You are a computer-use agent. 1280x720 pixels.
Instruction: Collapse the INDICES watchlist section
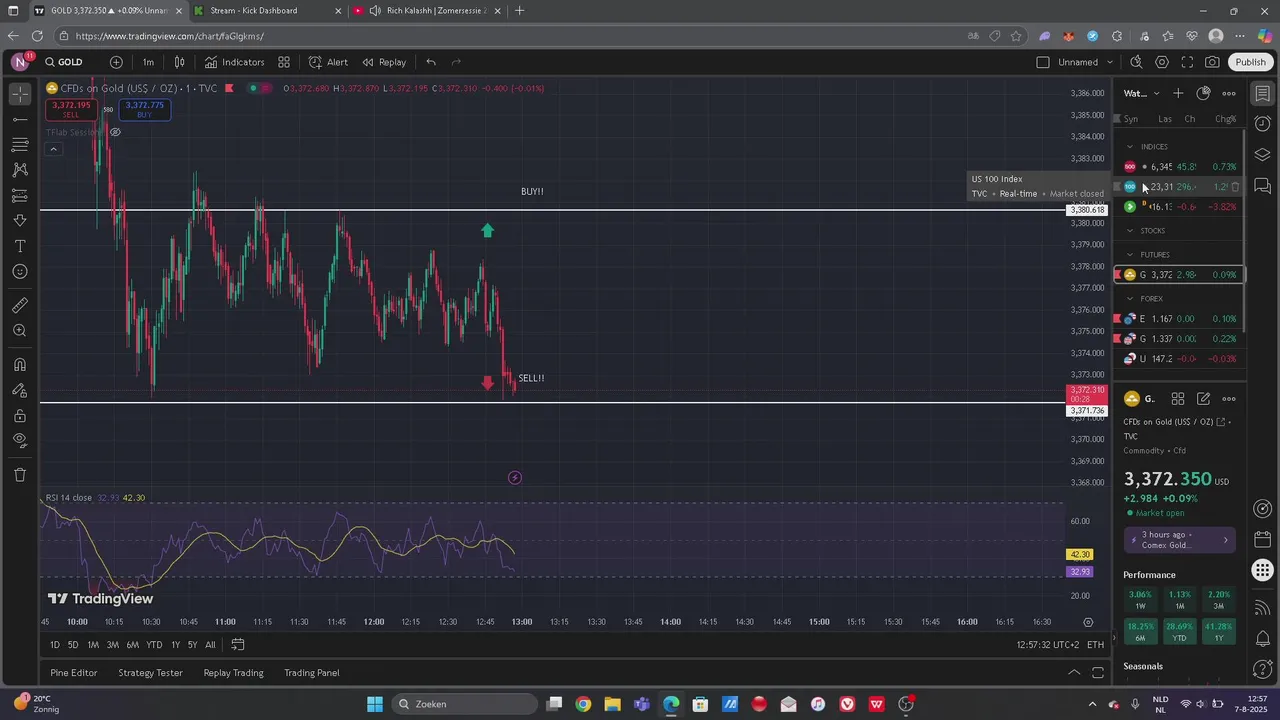(x=1130, y=147)
